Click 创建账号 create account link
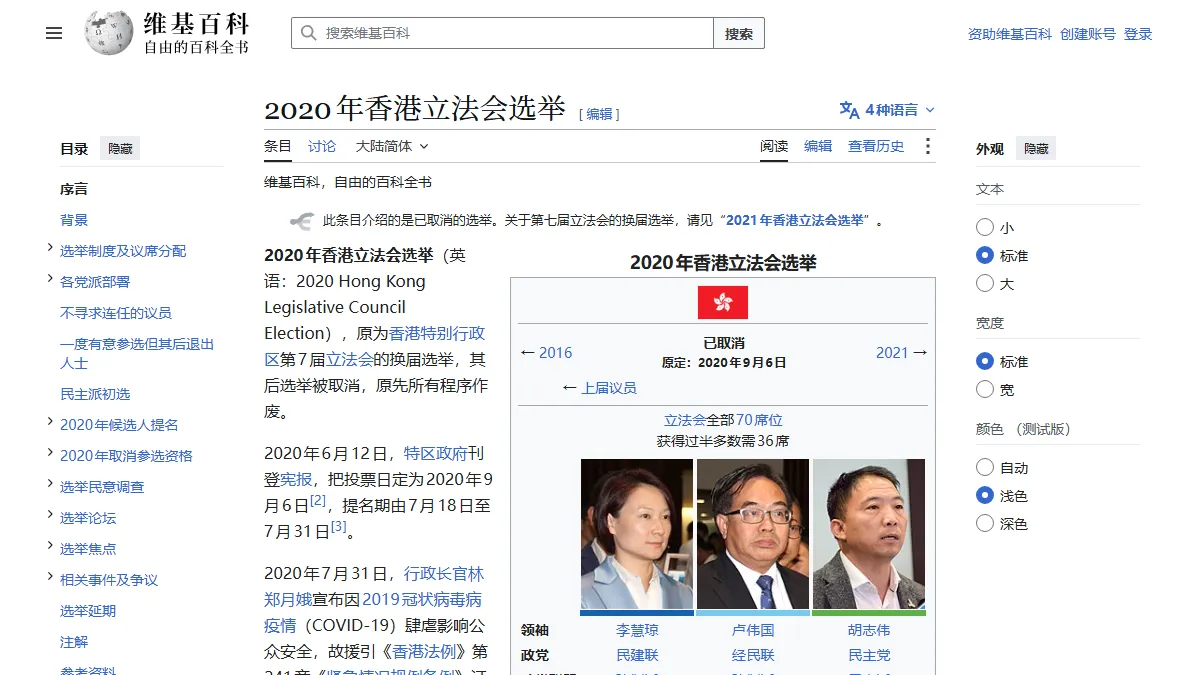This screenshot has width=1200, height=675. [1088, 34]
